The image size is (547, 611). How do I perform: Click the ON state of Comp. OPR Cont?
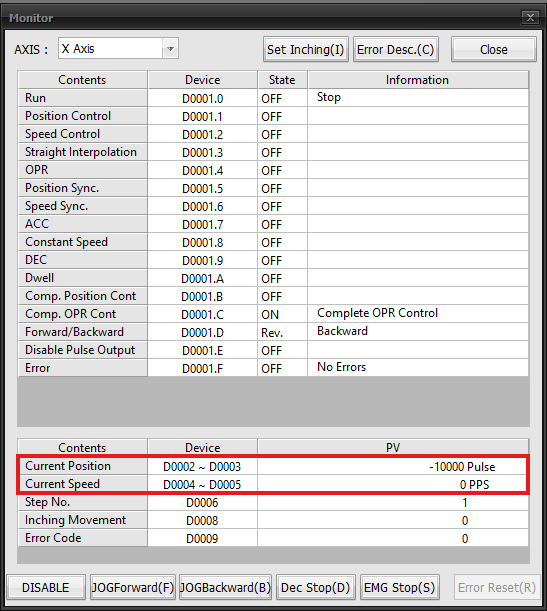point(282,314)
